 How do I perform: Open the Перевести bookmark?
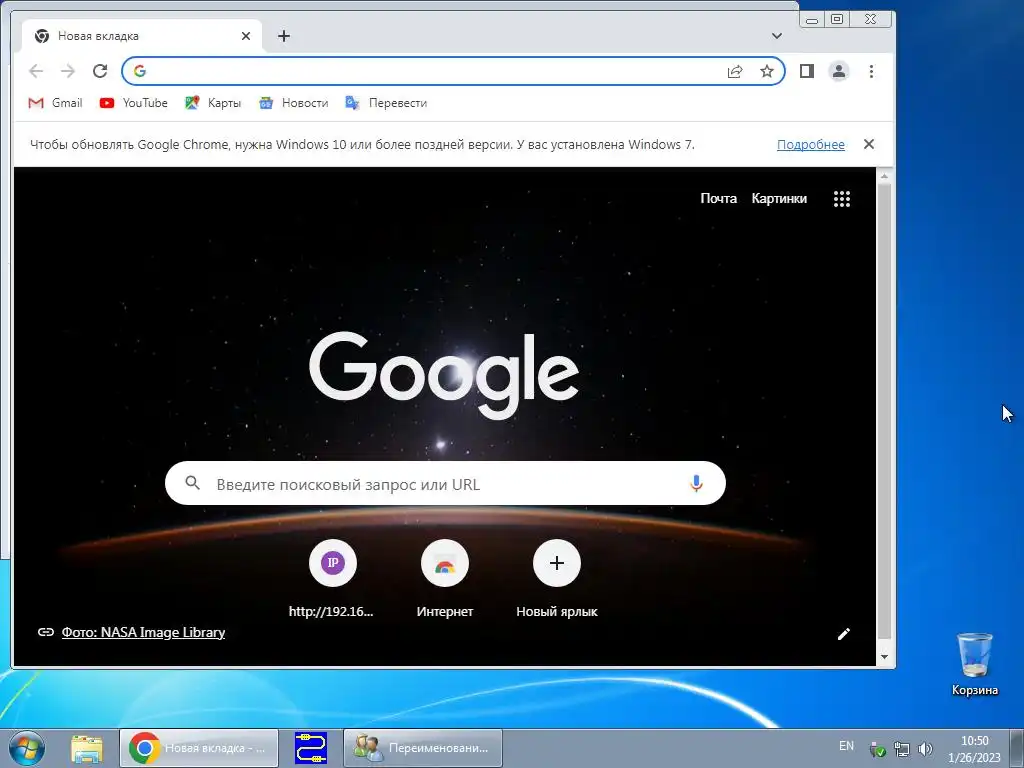point(386,103)
